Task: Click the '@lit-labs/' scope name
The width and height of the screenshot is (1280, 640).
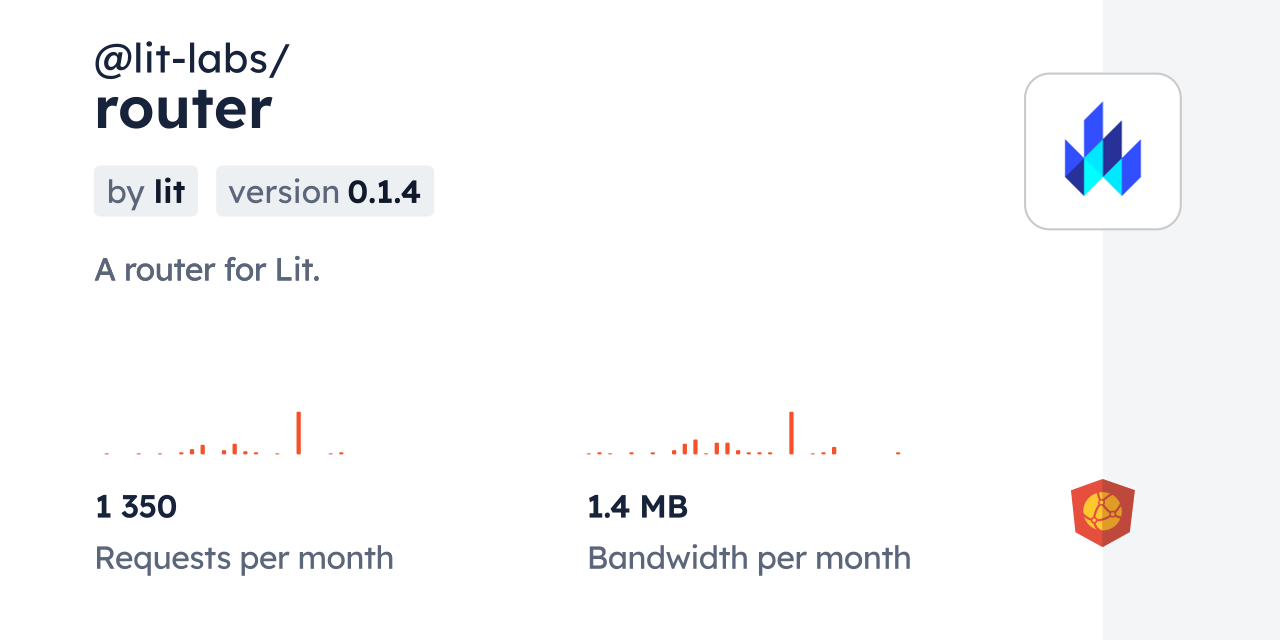Action: [x=191, y=60]
